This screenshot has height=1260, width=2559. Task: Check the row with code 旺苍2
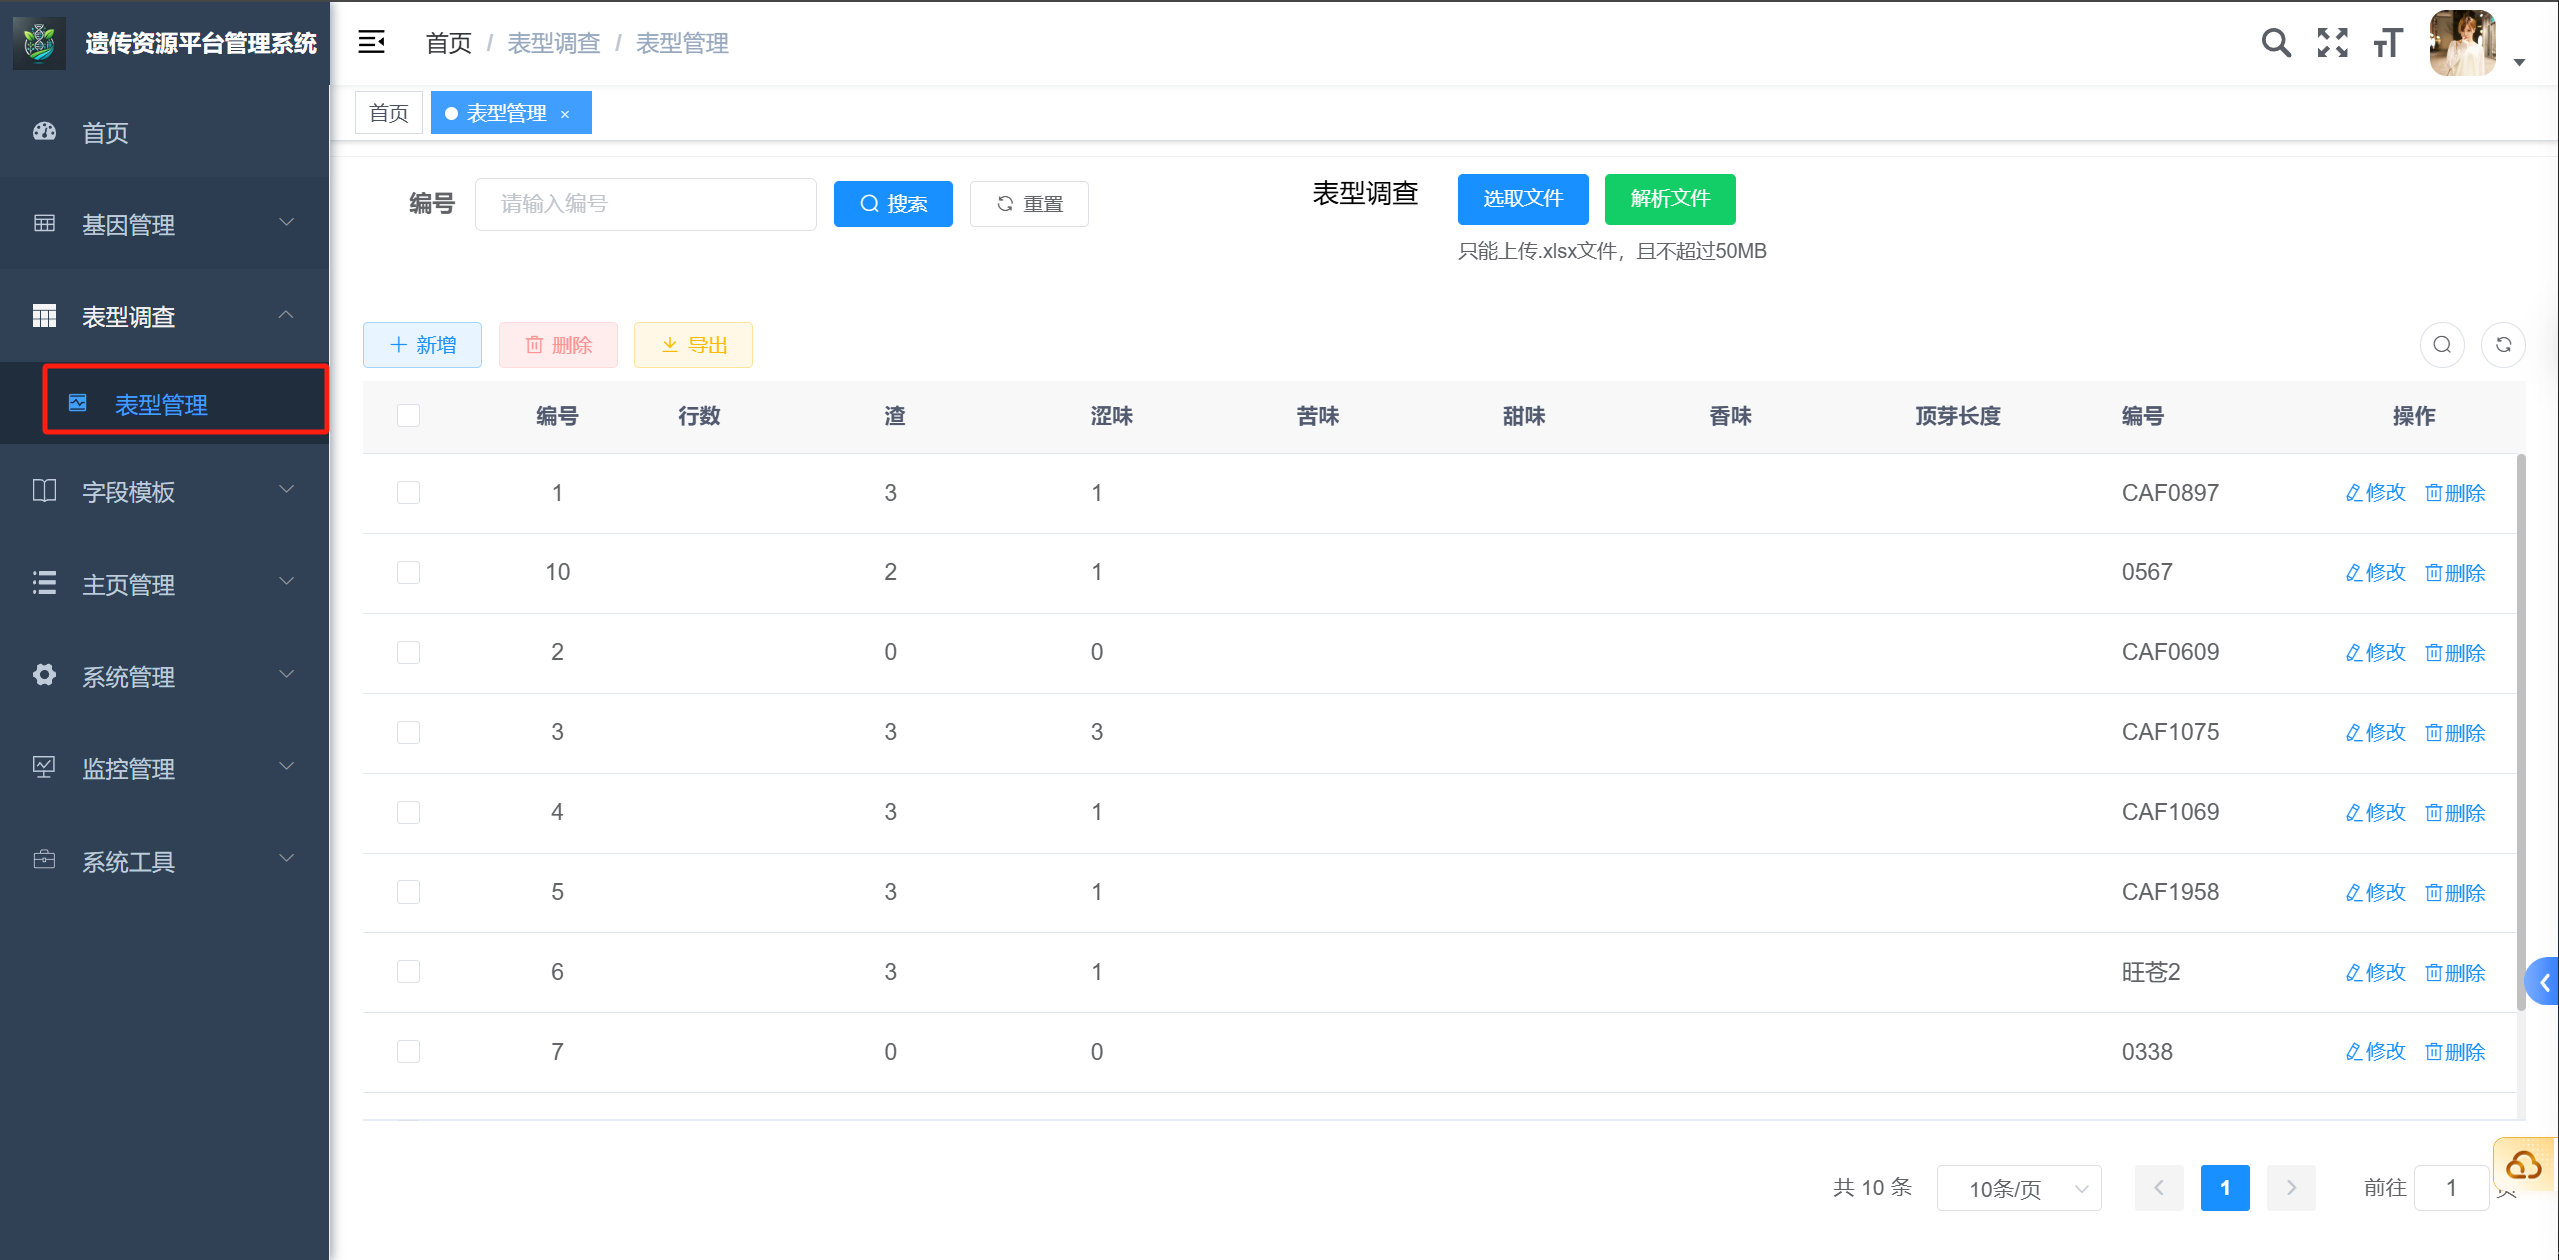408,972
